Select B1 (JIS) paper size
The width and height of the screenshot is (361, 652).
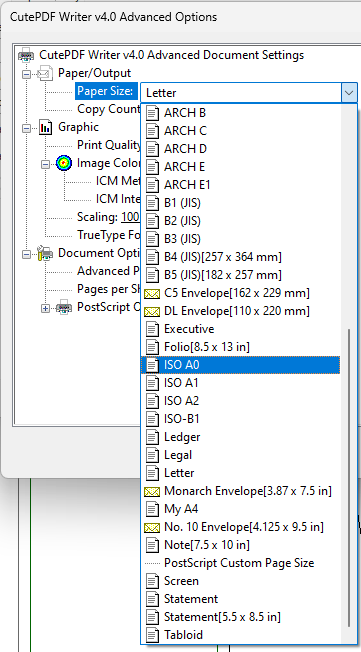(x=240, y=203)
